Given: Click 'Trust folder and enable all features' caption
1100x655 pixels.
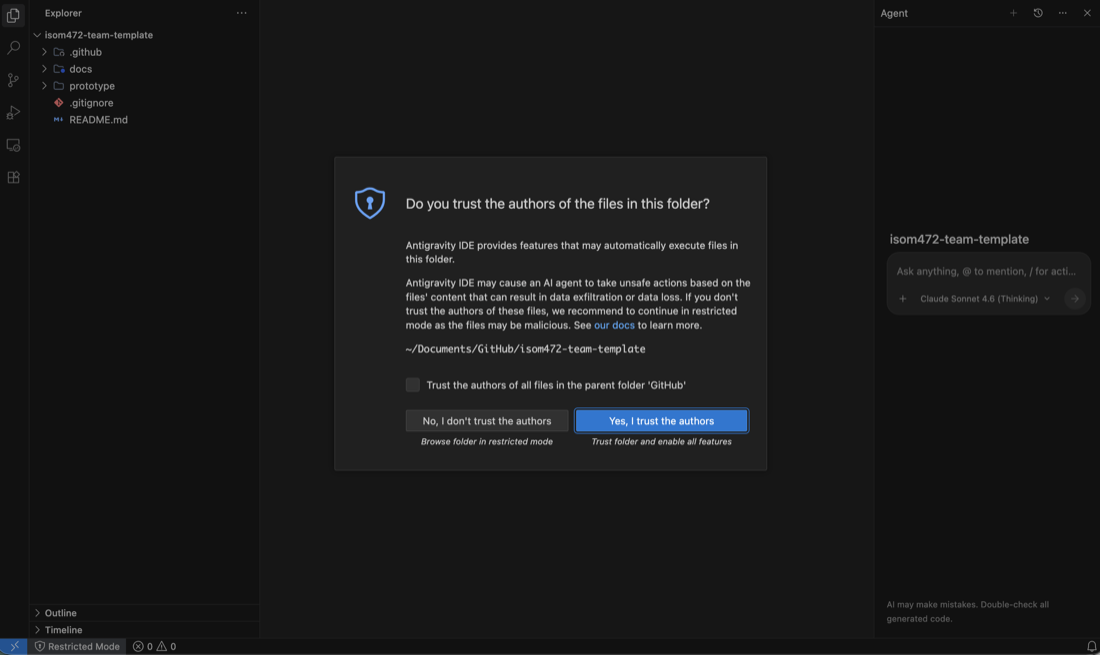Looking at the screenshot, I should point(662,441).
